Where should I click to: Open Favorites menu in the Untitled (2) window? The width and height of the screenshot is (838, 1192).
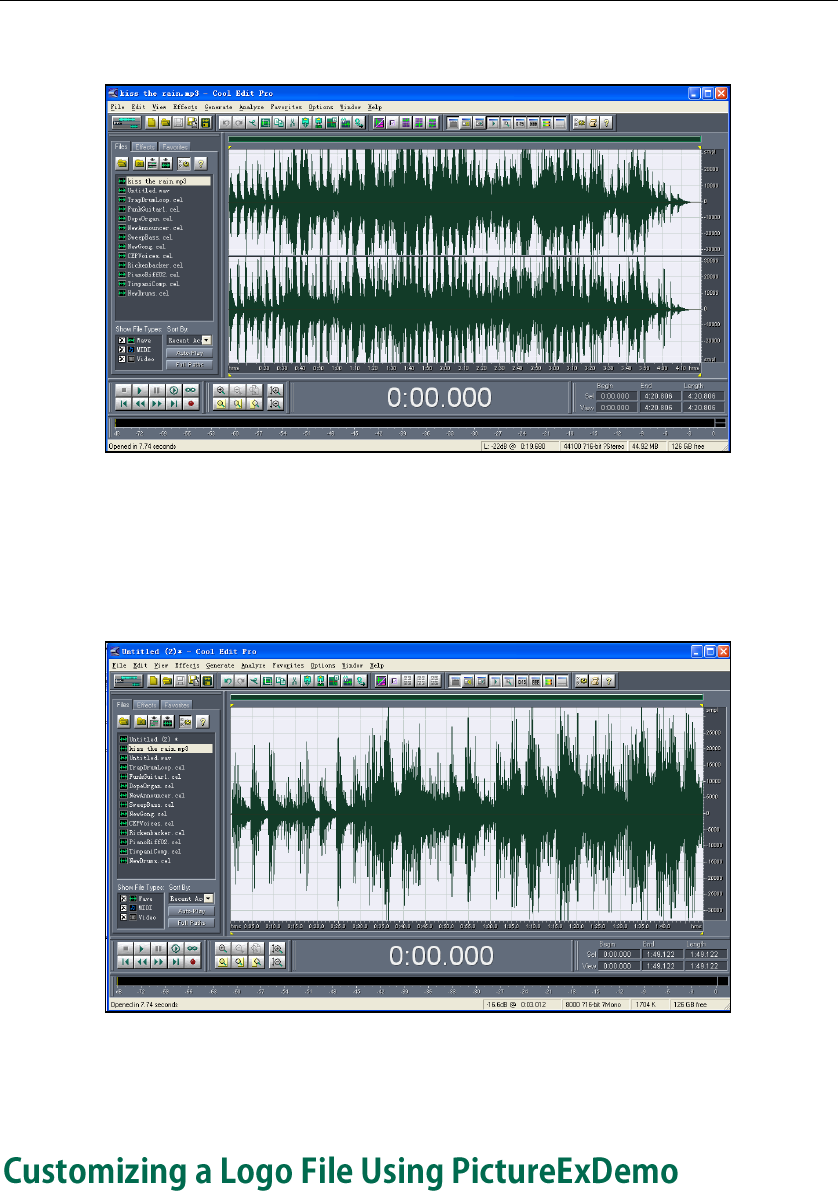pyautogui.click(x=288, y=665)
